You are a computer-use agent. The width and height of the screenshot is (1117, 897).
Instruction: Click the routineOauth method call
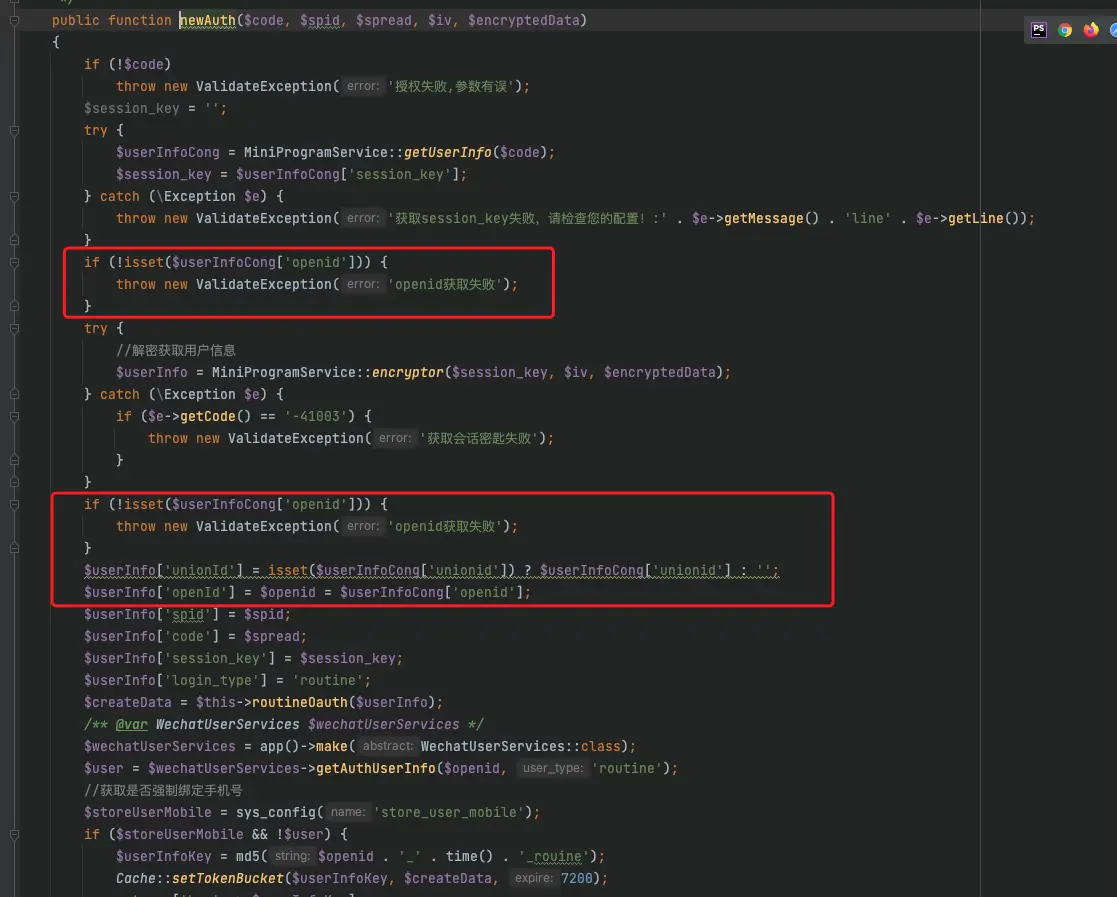tap(299, 703)
